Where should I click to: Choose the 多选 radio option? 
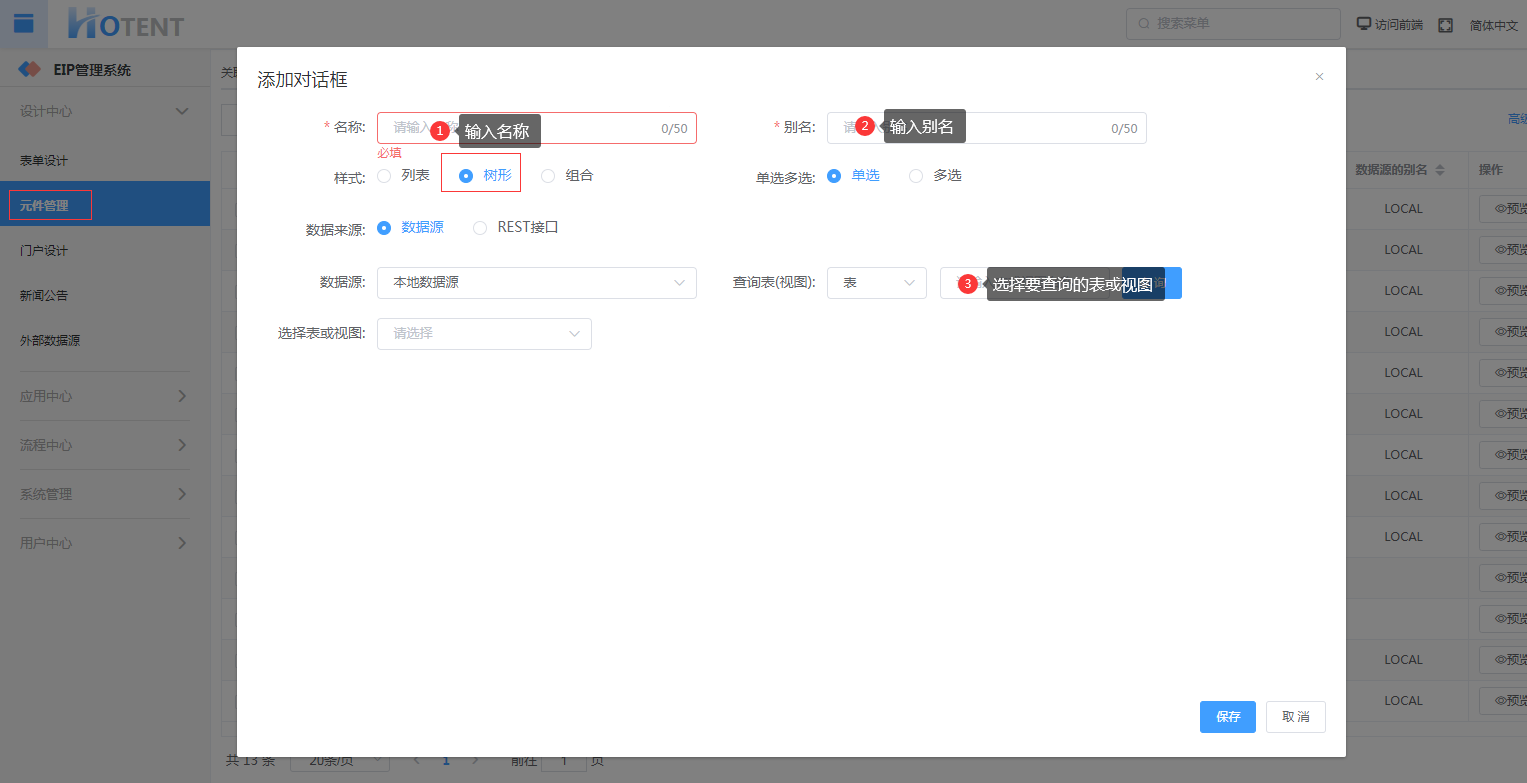pyautogui.click(x=916, y=176)
